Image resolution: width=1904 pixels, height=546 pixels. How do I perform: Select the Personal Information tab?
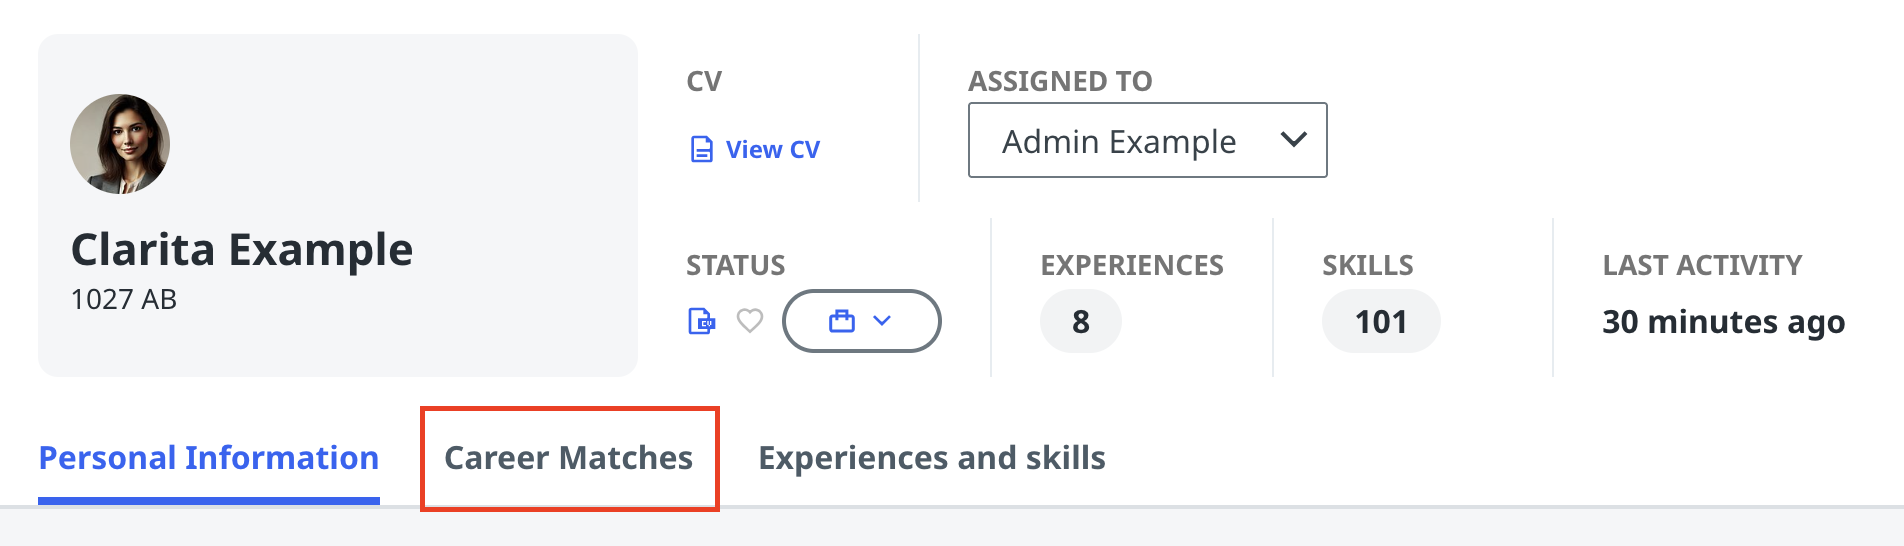[209, 458]
